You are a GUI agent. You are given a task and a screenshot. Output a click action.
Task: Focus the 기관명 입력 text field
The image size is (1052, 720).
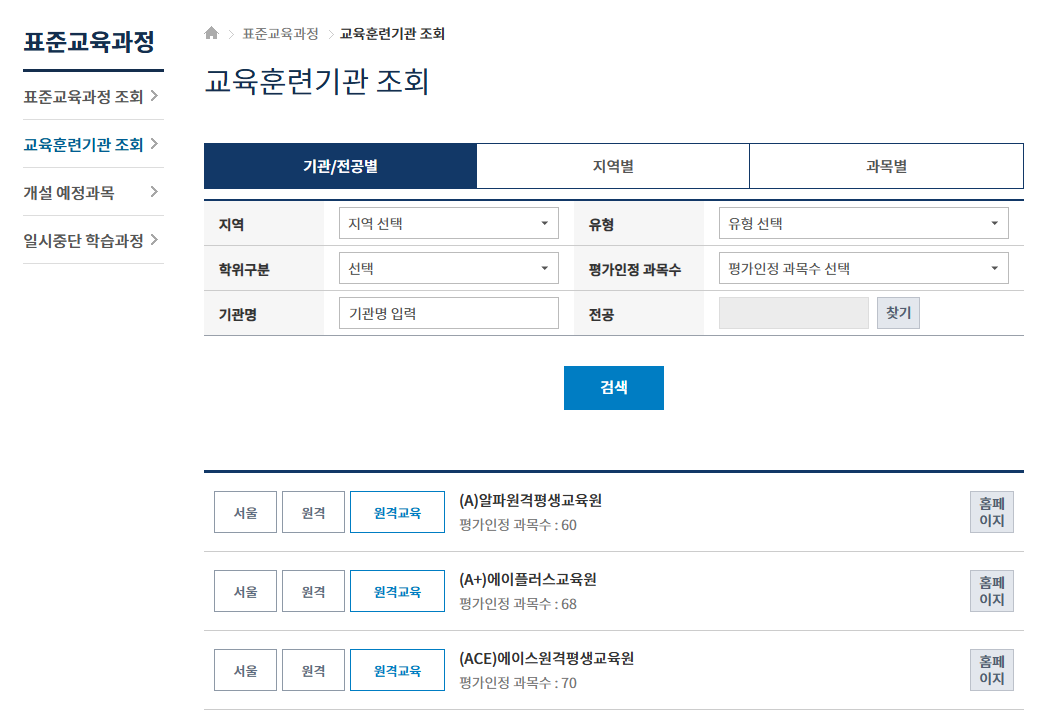point(449,313)
